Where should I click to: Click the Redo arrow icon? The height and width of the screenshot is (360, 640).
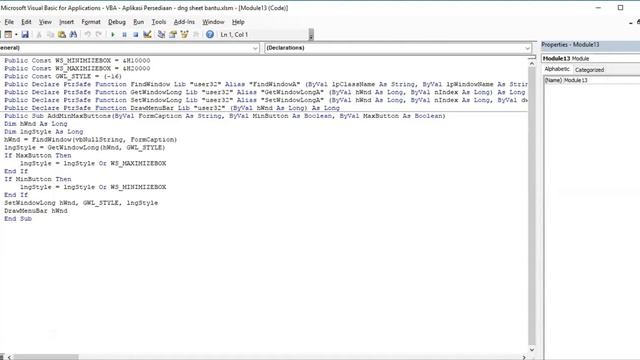click(x=98, y=35)
